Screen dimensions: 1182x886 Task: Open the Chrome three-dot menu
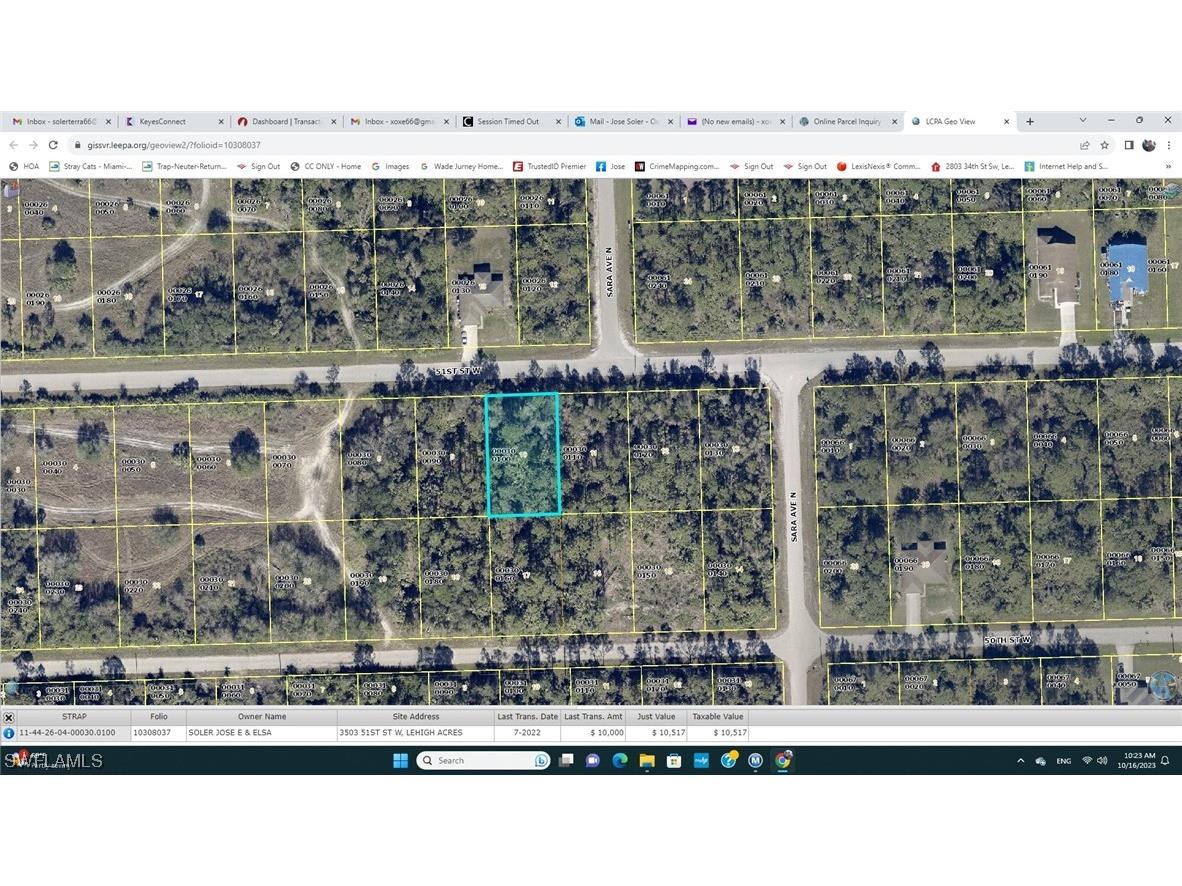(1168, 145)
